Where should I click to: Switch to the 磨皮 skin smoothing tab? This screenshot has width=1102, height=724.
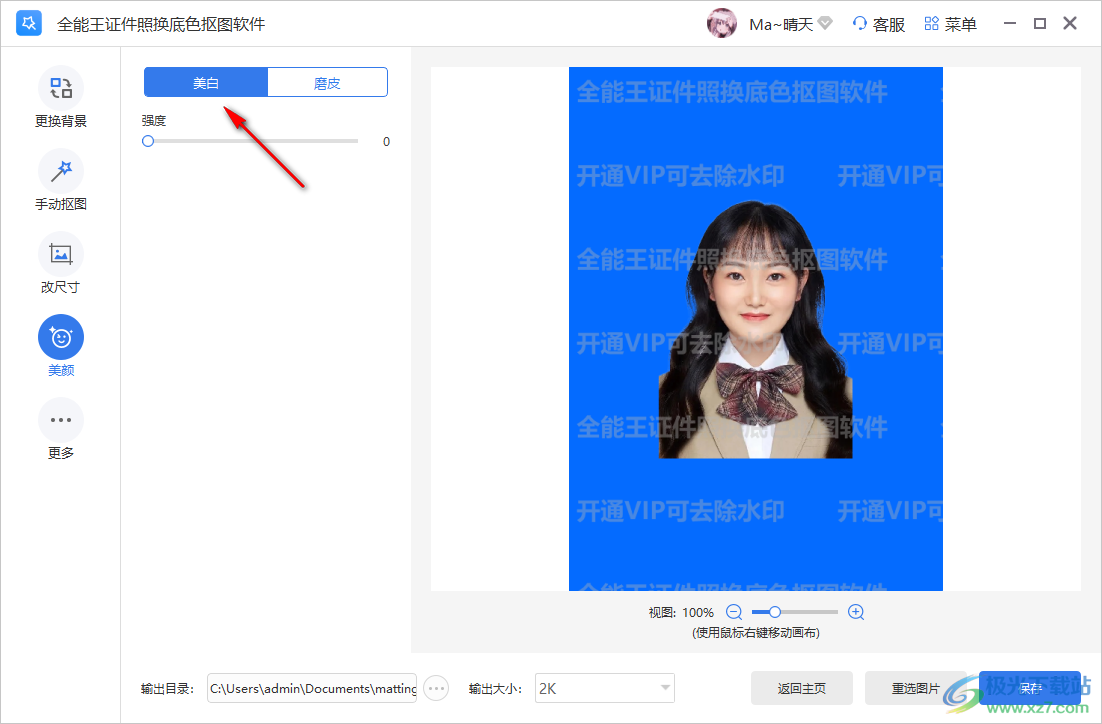[x=328, y=82]
